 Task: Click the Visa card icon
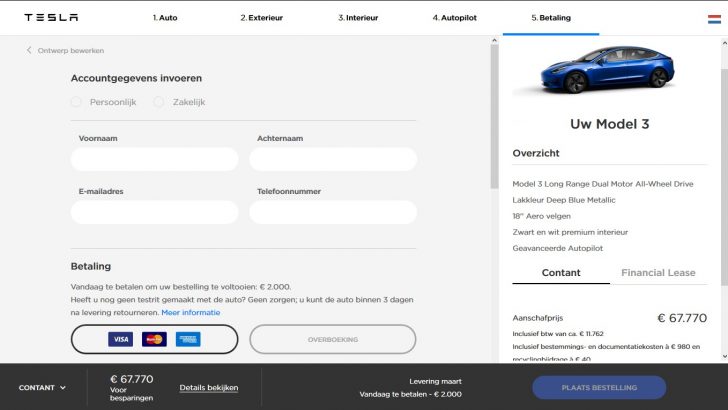[121, 339]
